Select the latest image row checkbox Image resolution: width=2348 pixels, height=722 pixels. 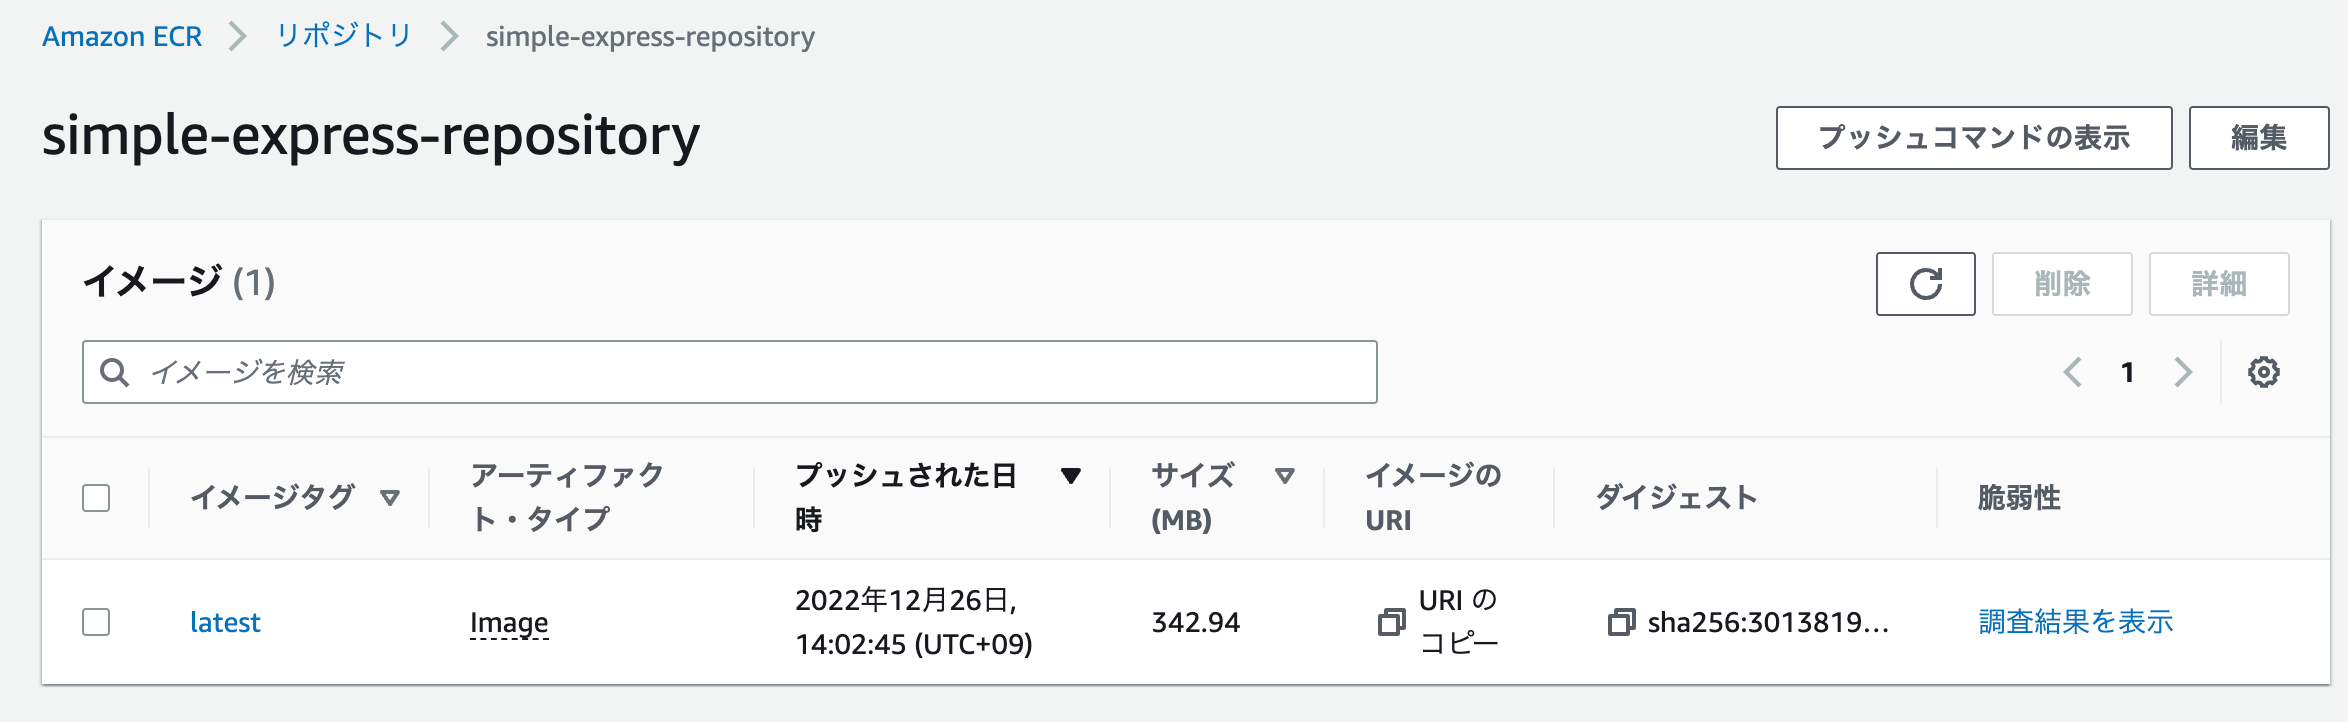pos(97,622)
